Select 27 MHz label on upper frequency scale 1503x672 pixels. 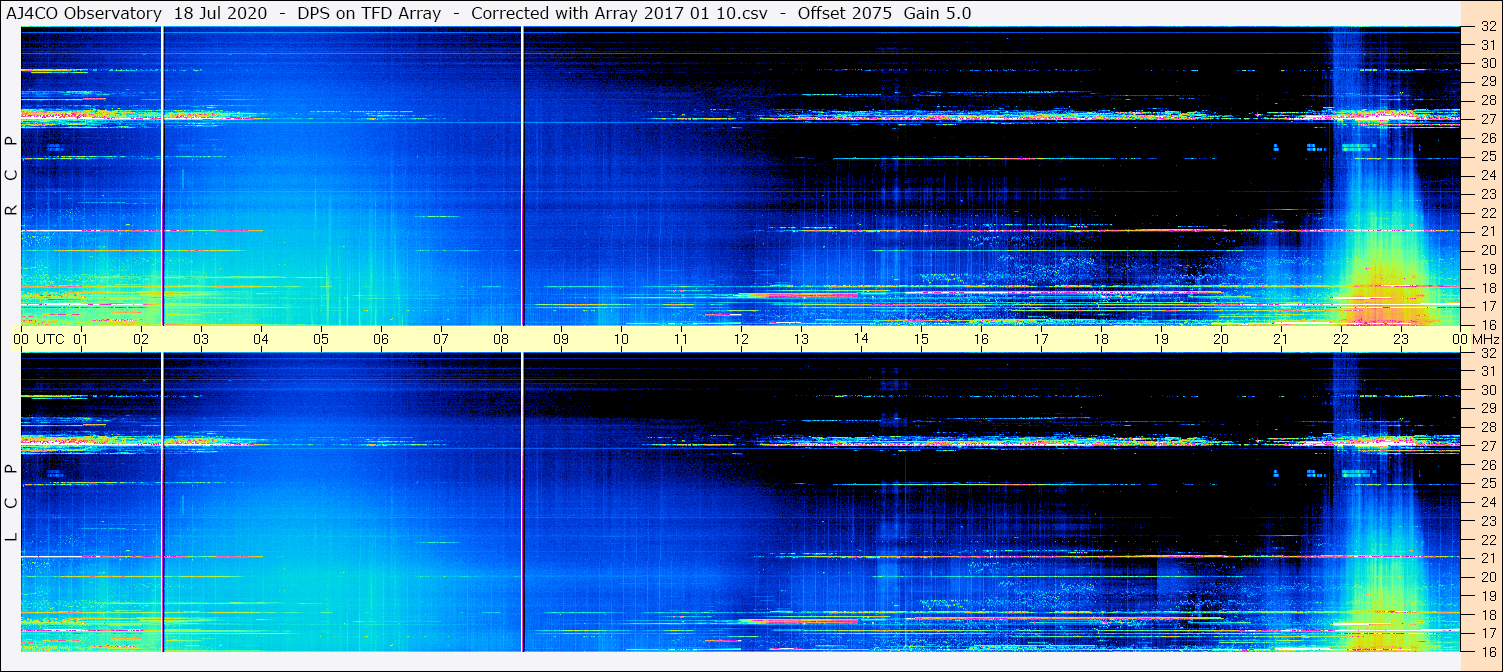(x=1487, y=119)
